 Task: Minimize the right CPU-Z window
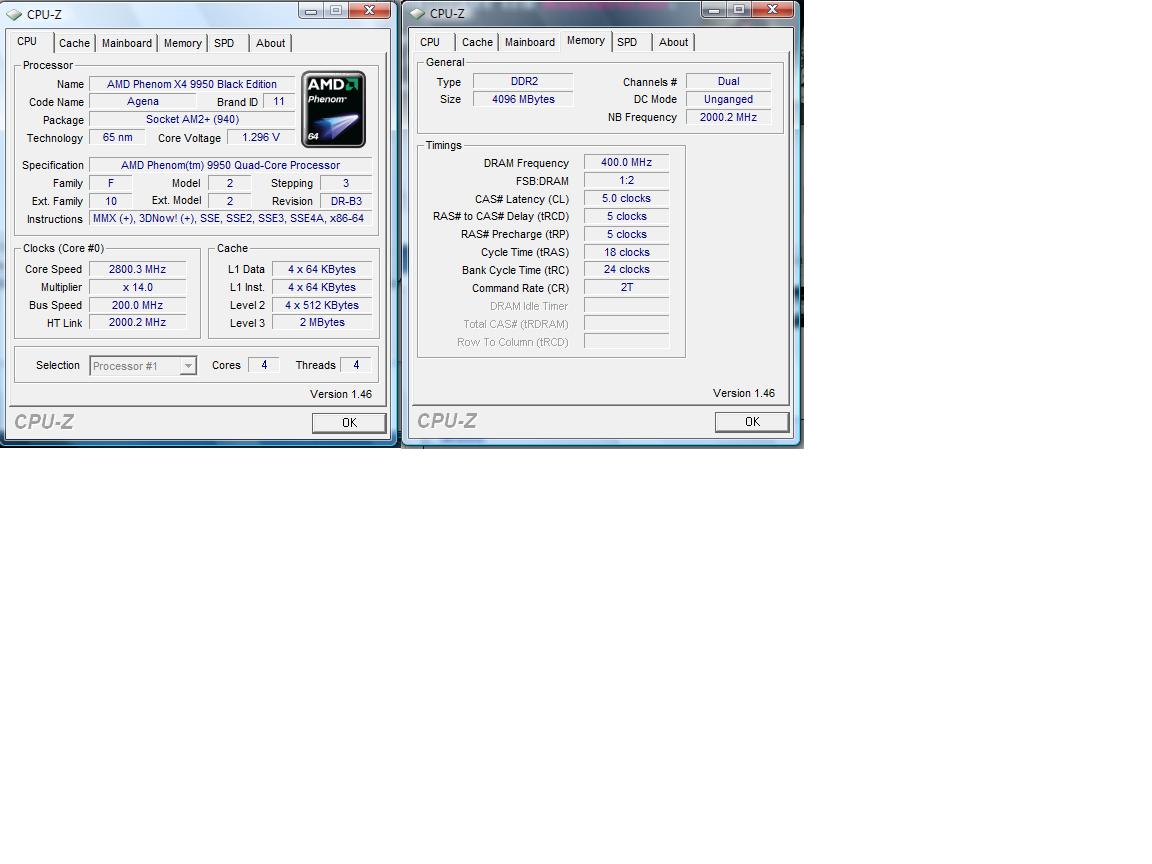pos(713,10)
